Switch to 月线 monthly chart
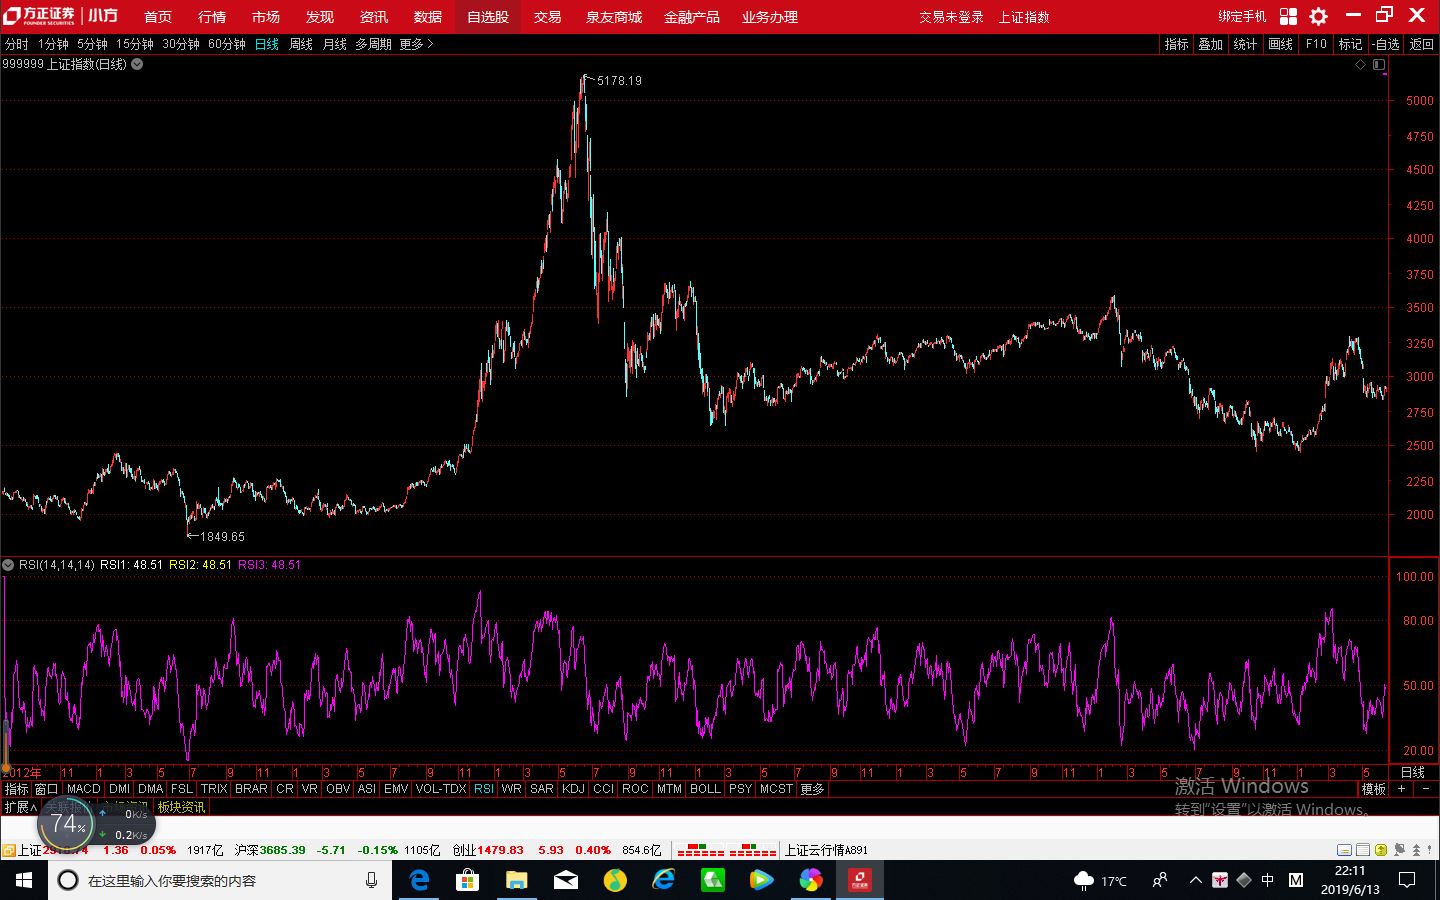Screen dimensions: 1440x900 tap(334, 44)
